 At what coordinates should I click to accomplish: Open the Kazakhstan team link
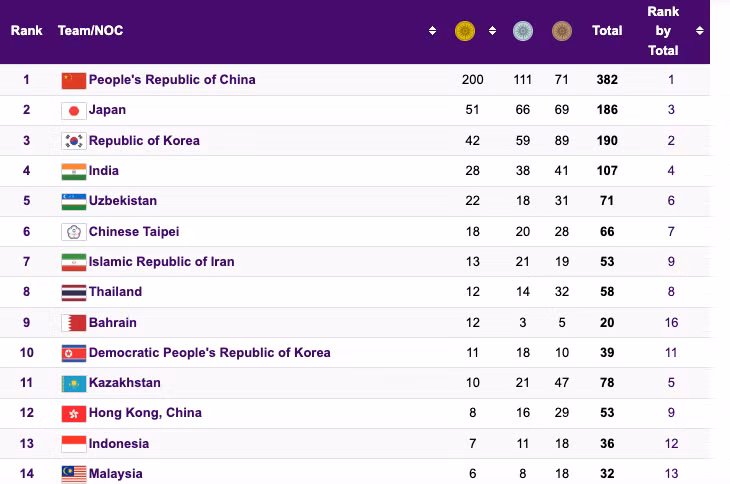click(124, 383)
